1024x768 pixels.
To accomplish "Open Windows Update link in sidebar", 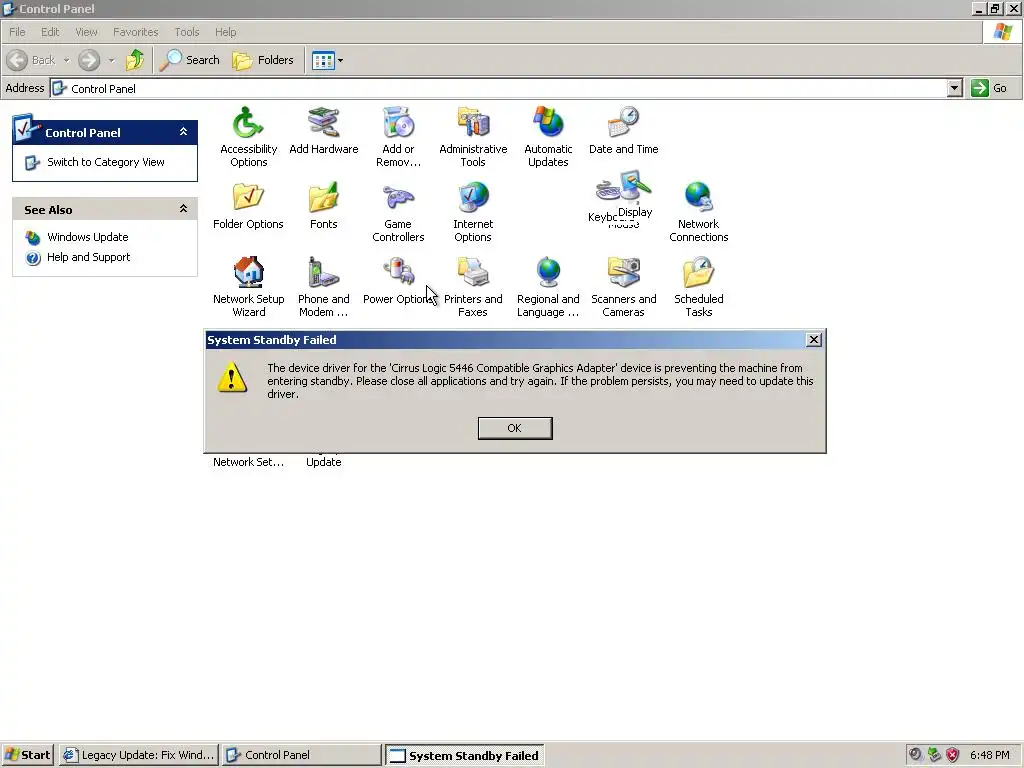I will 88,237.
